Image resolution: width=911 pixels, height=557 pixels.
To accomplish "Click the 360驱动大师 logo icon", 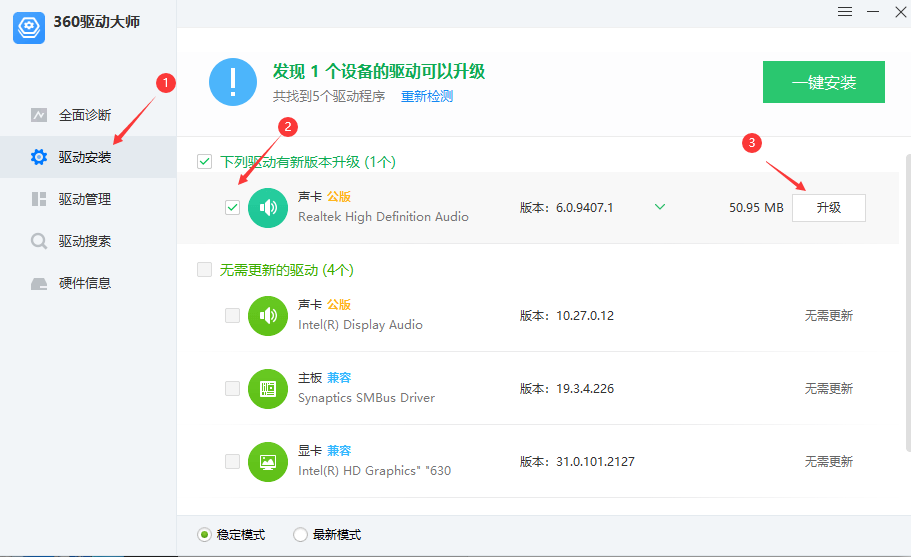I will click(x=29, y=27).
